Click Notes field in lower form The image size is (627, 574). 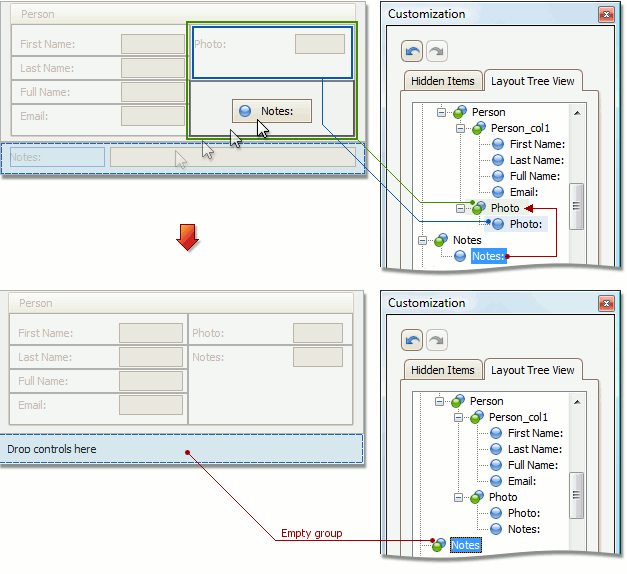(x=318, y=357)
